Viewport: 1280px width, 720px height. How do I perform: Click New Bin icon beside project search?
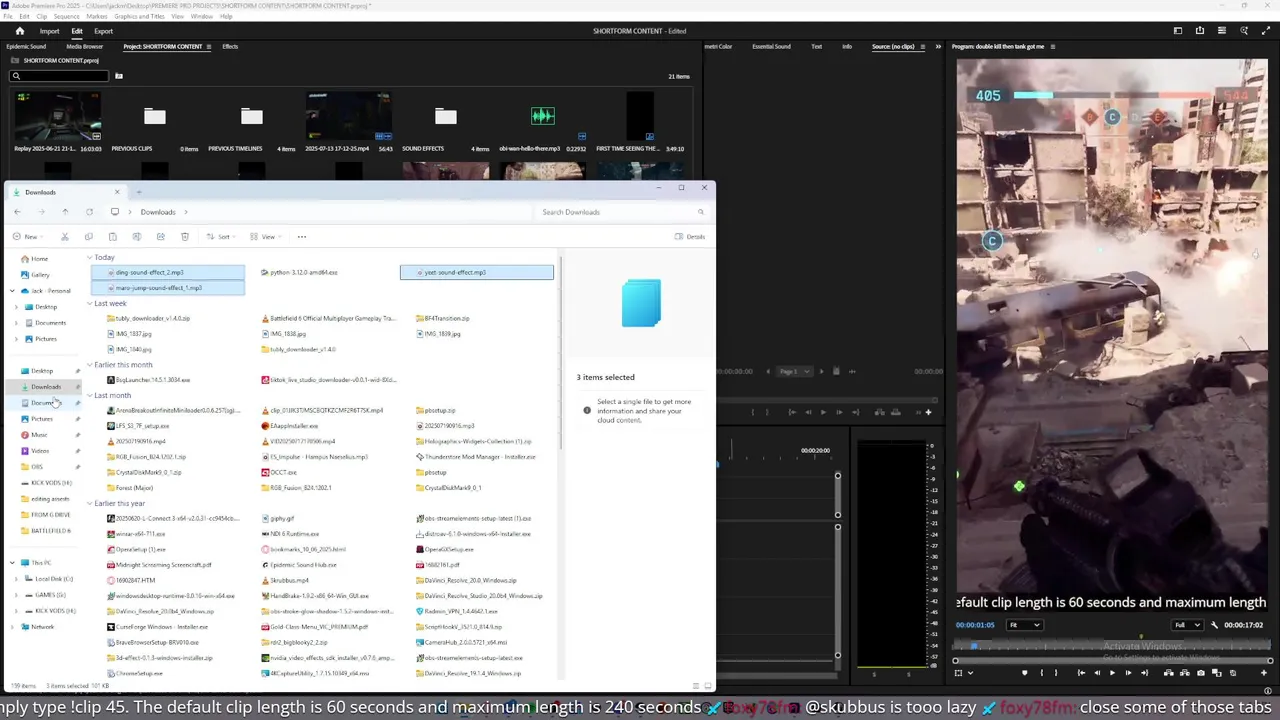point(118,76)
